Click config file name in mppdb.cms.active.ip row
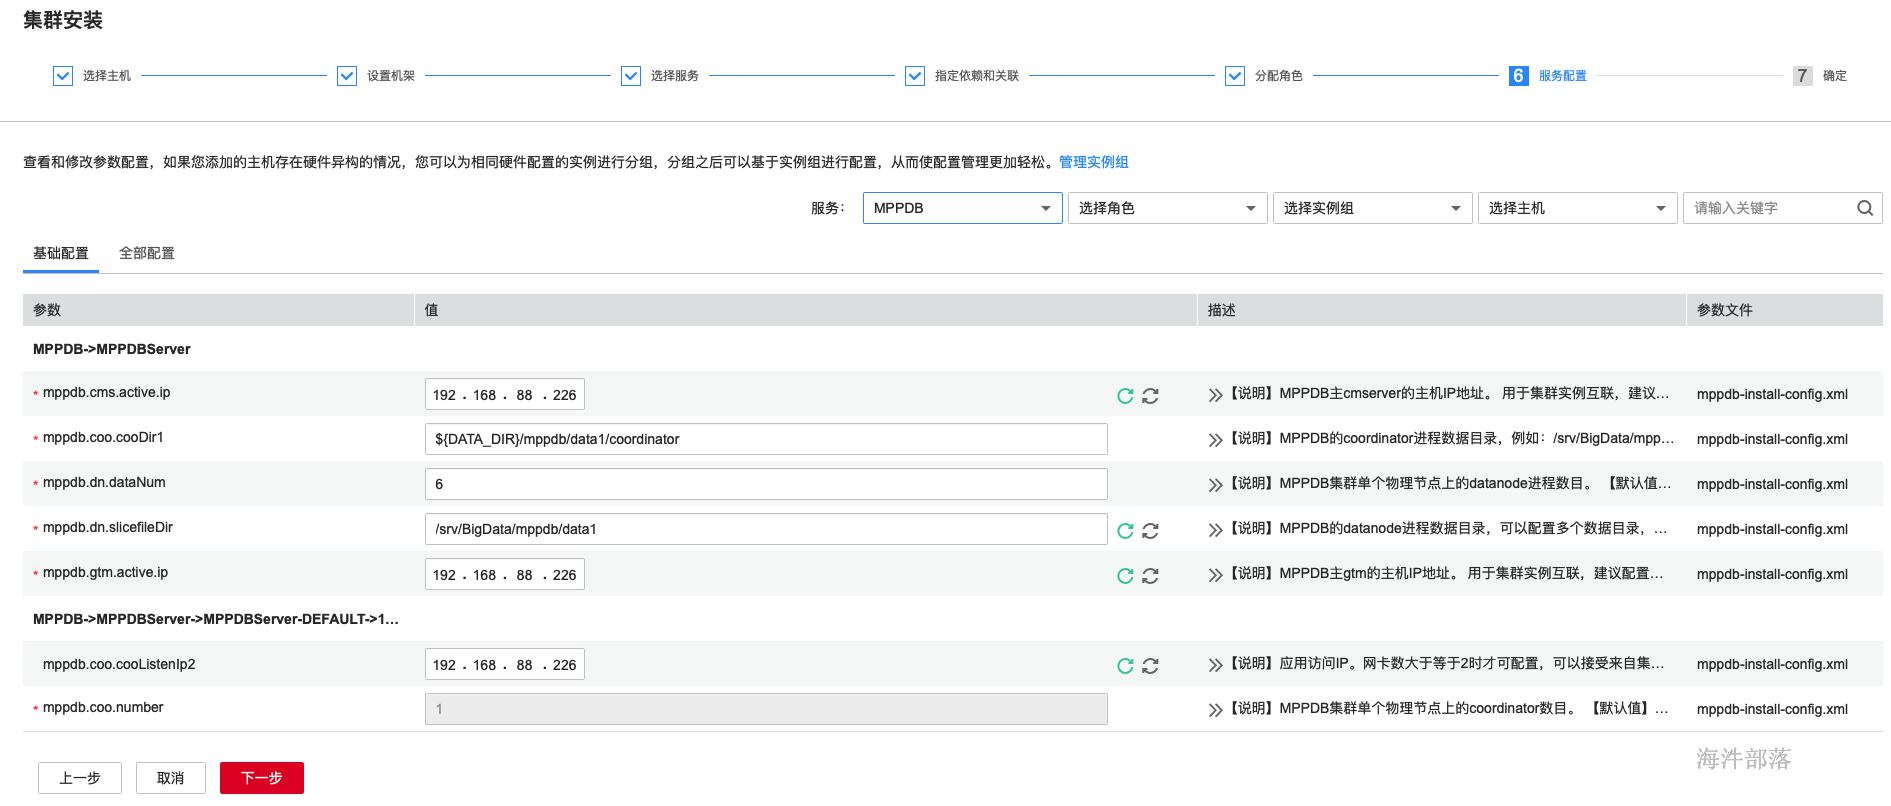The height and width of the screenshot is (806, 1891). pyautogui.click(x=1772, y=394)
